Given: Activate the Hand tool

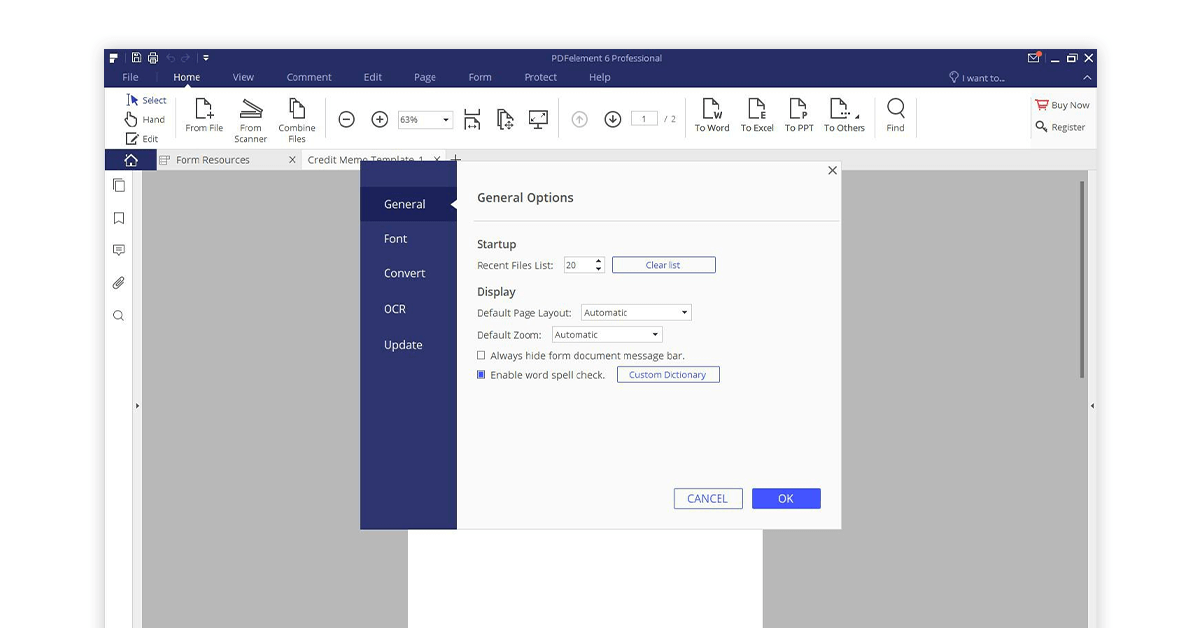Looking at the screenshot, I should (145, 120).
